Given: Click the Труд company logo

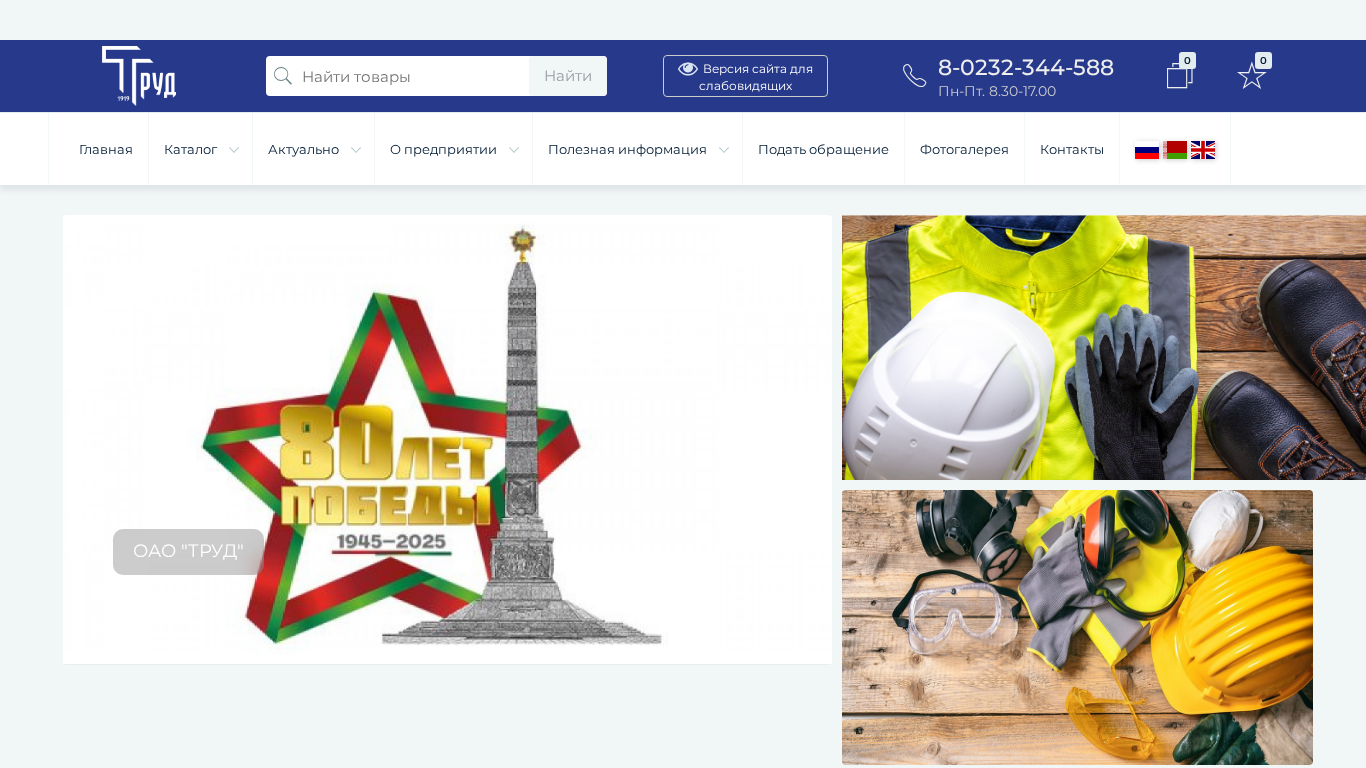Looking at the screenshot, I should coord(139,75).
